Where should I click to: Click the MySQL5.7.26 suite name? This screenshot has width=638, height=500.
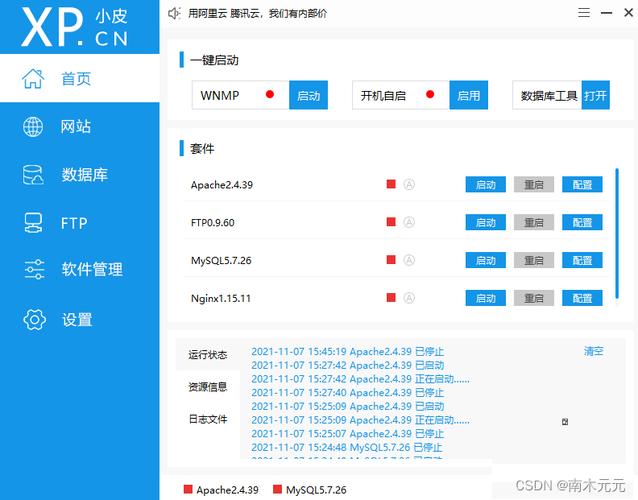[x=221, y=260]
